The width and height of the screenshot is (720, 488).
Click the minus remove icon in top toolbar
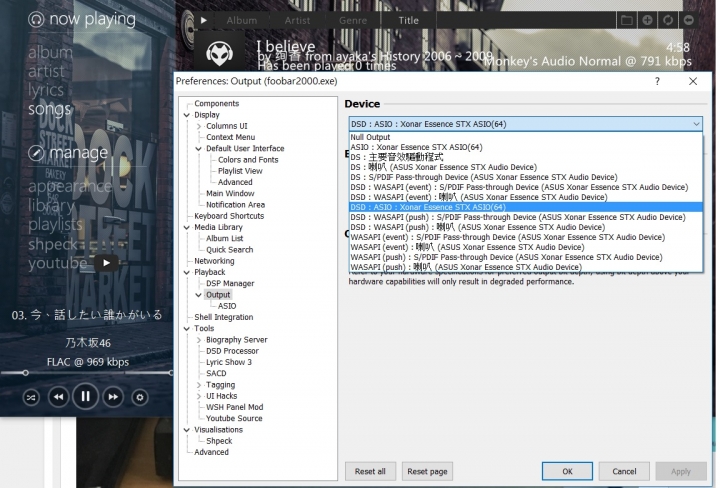(x=689, y=20)
